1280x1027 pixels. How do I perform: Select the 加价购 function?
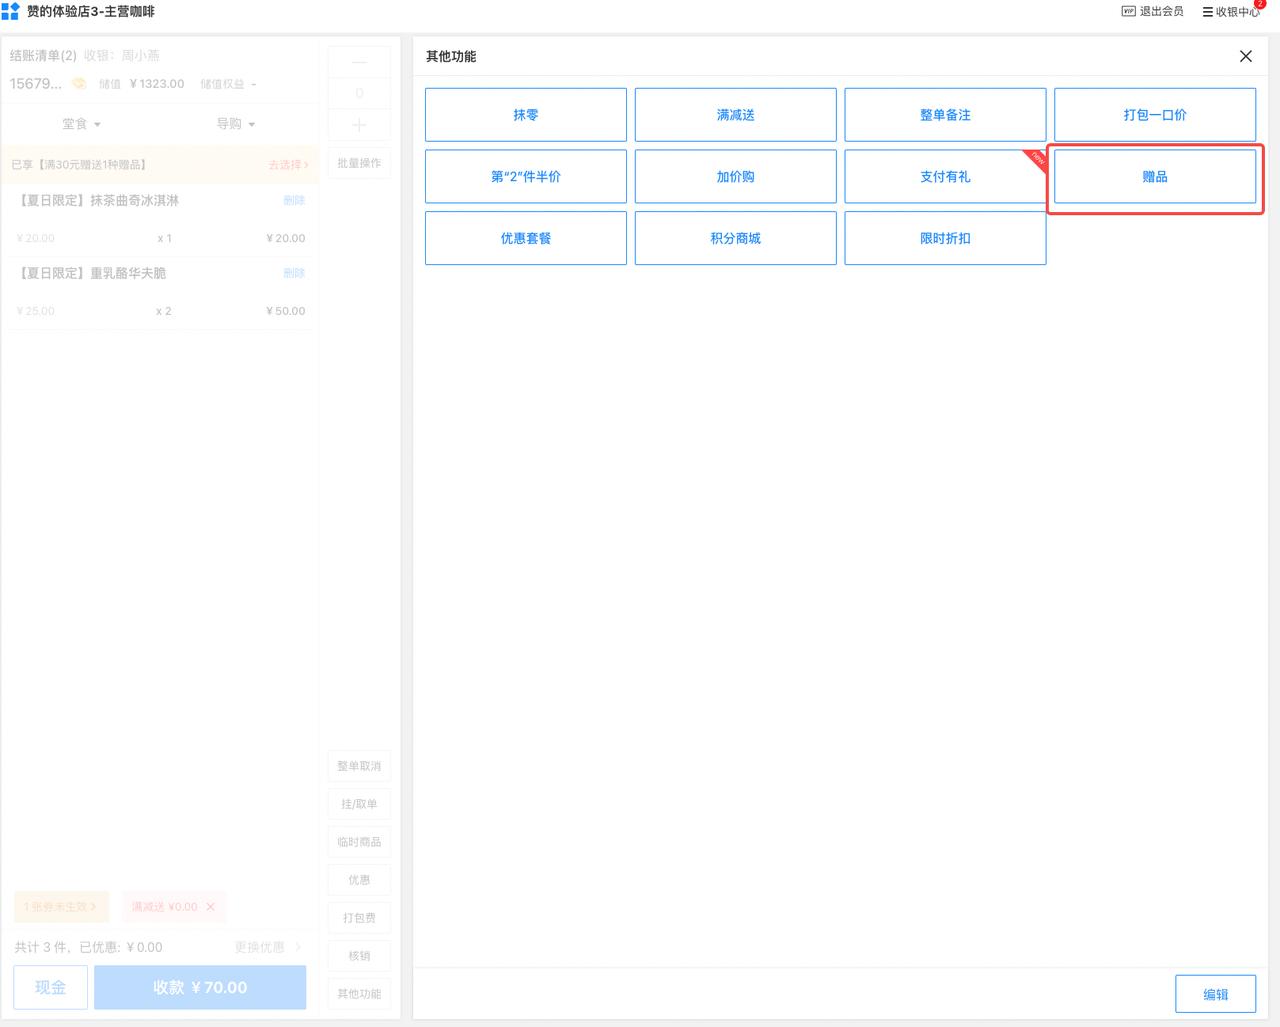[735, 177]
